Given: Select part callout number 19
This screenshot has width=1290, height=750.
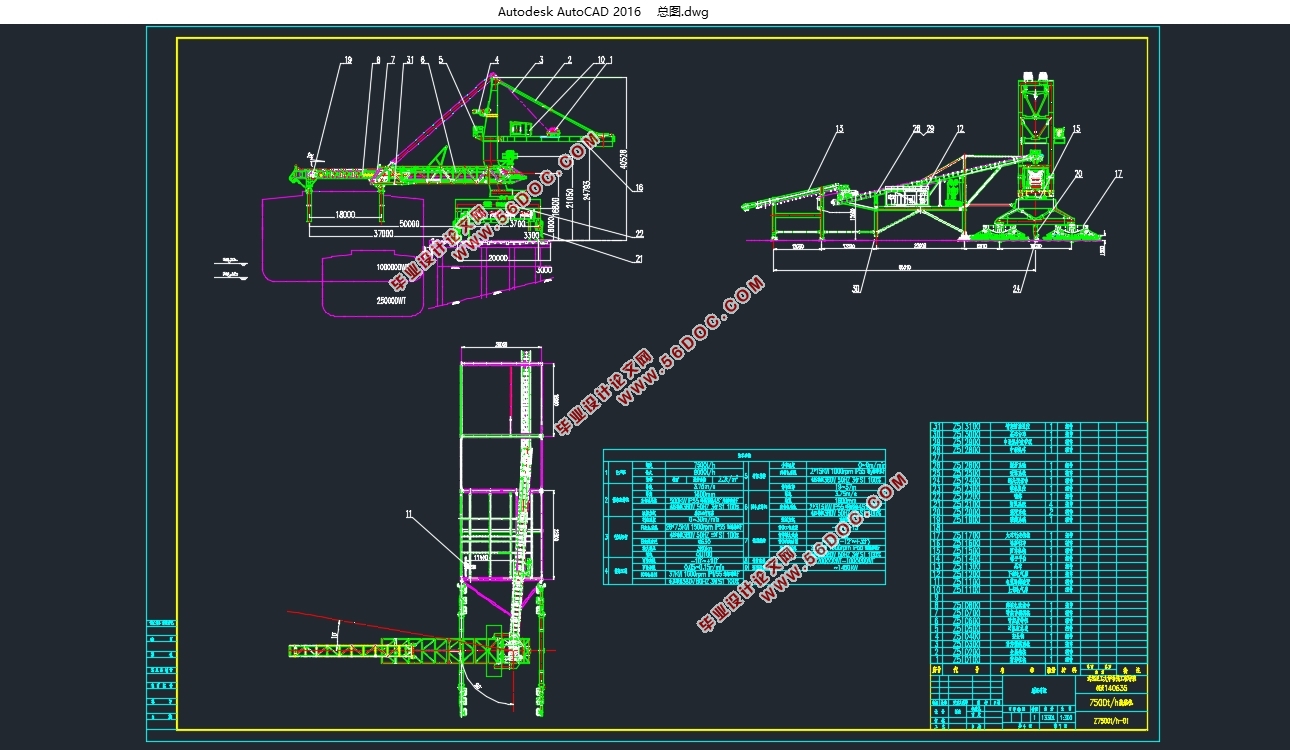Looking at the screenshot, I should [x=347, y=61].
